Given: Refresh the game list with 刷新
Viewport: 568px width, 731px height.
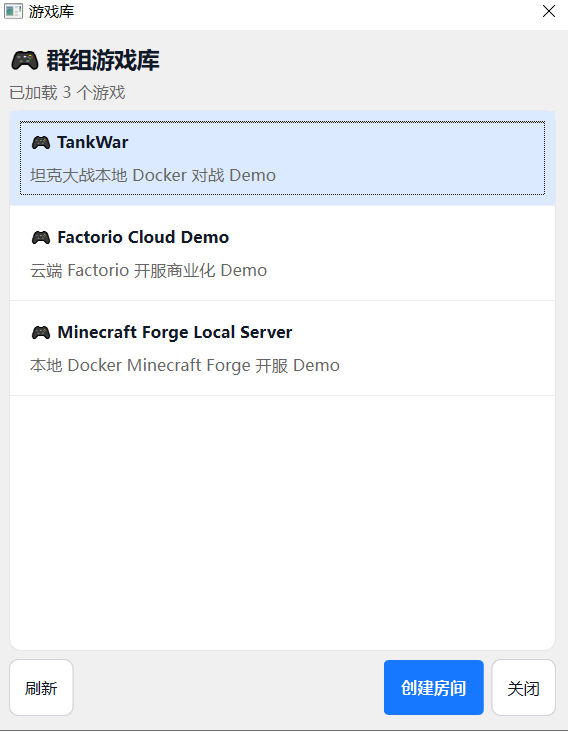Looking at the screenshot, I should click(41, 688).
